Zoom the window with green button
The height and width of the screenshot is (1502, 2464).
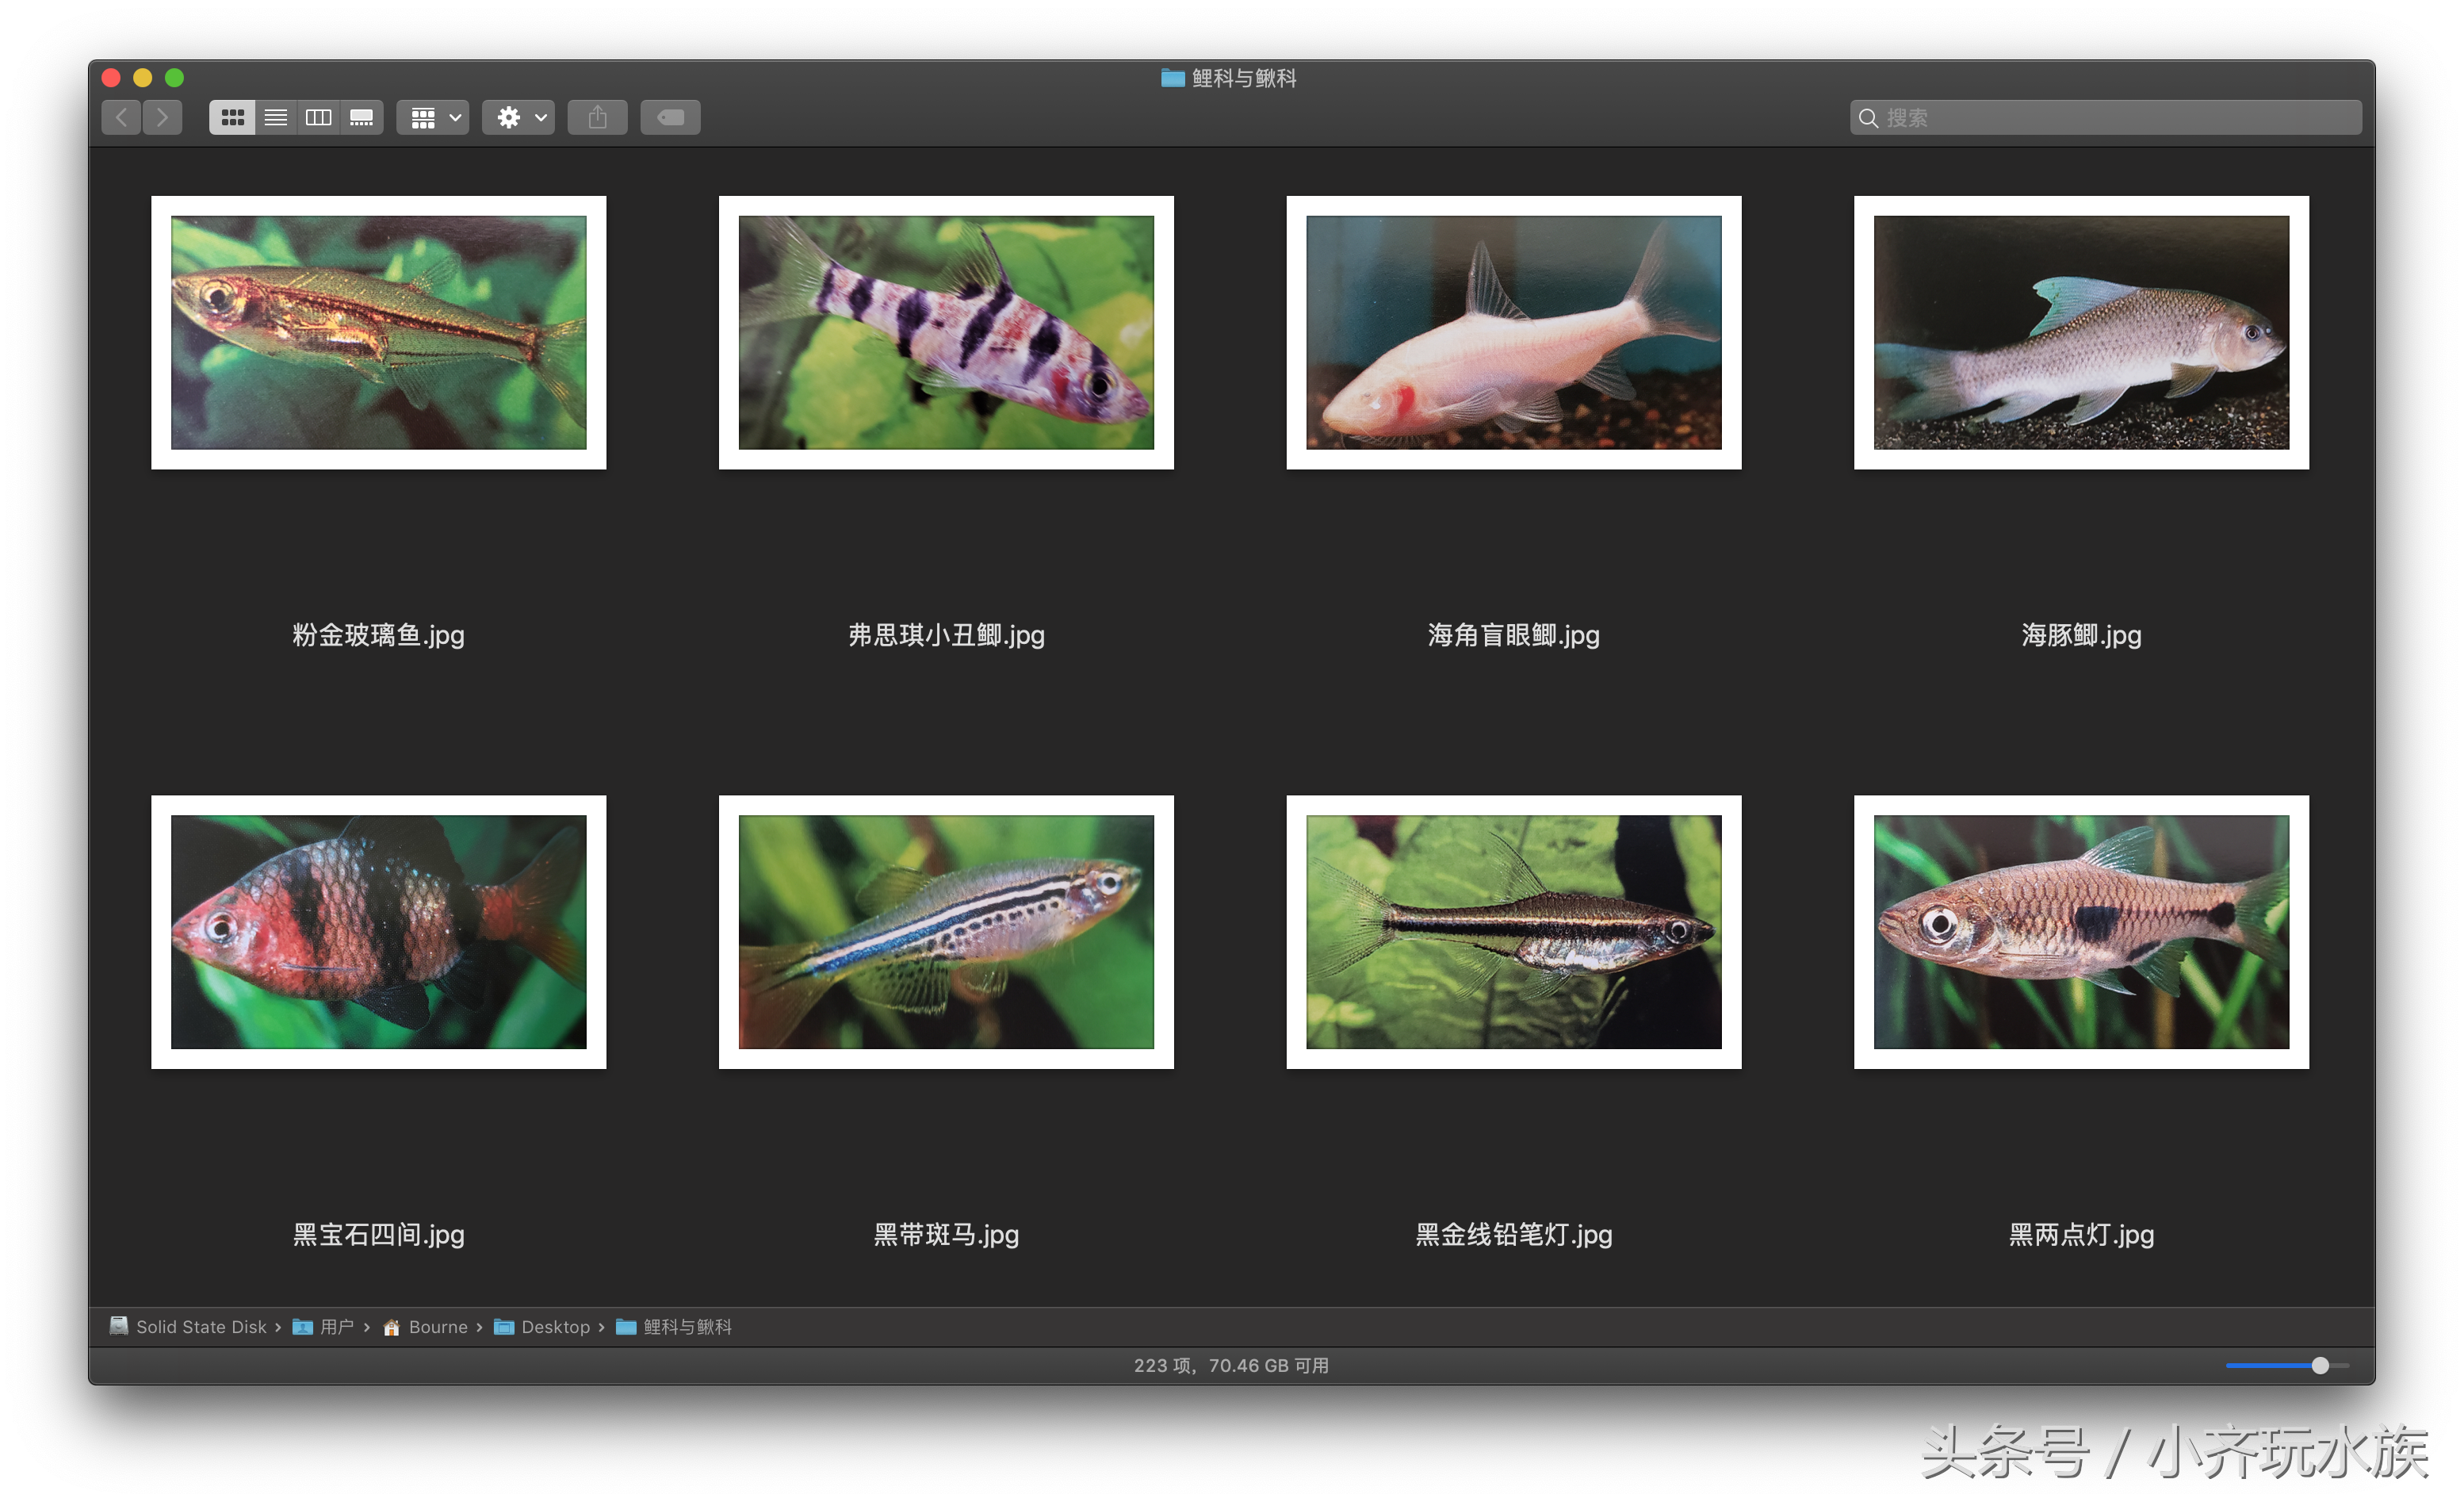(x=175, y=78)
